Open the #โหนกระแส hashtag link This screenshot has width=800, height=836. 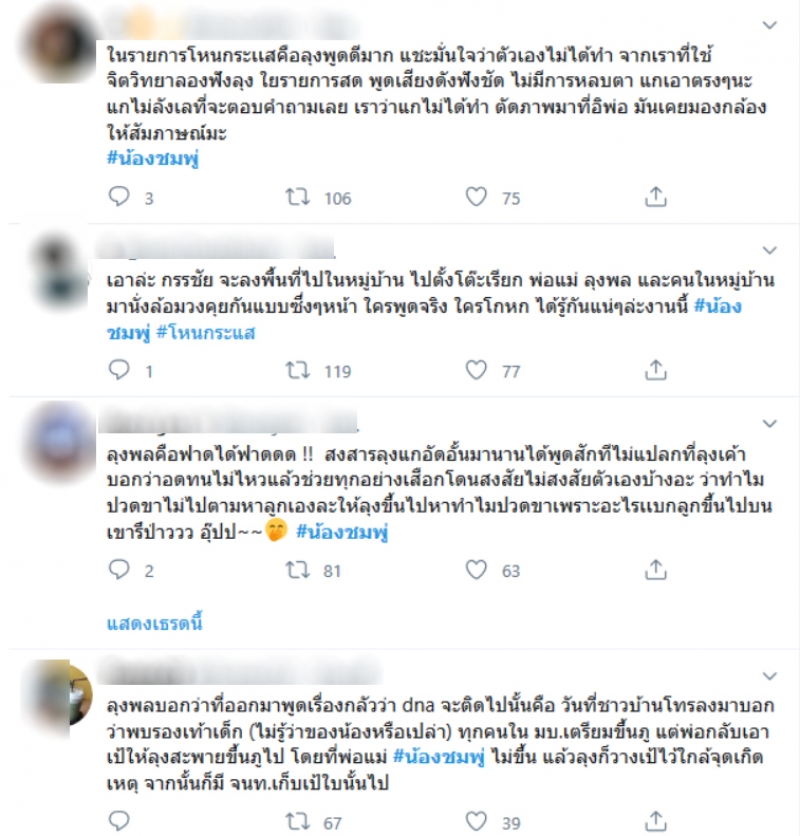tap(206, 333)
